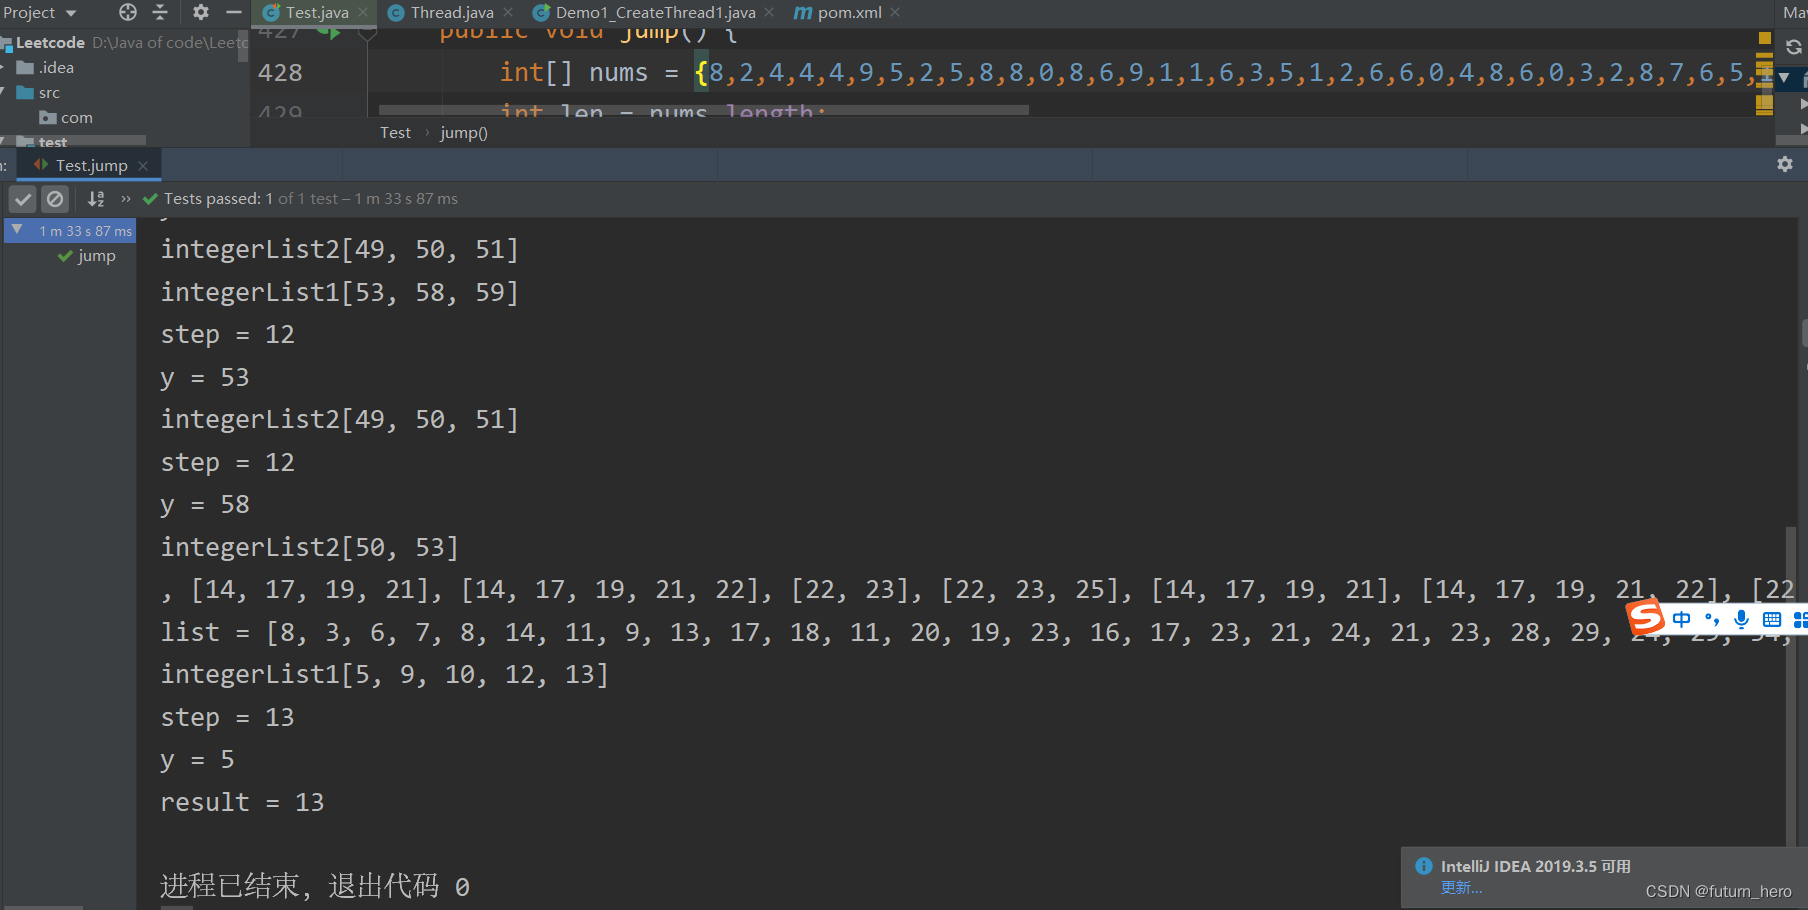Click the Sogou soft keyboard icon
Viewport: 1808px width, 910px height.
coord(1772,620)
